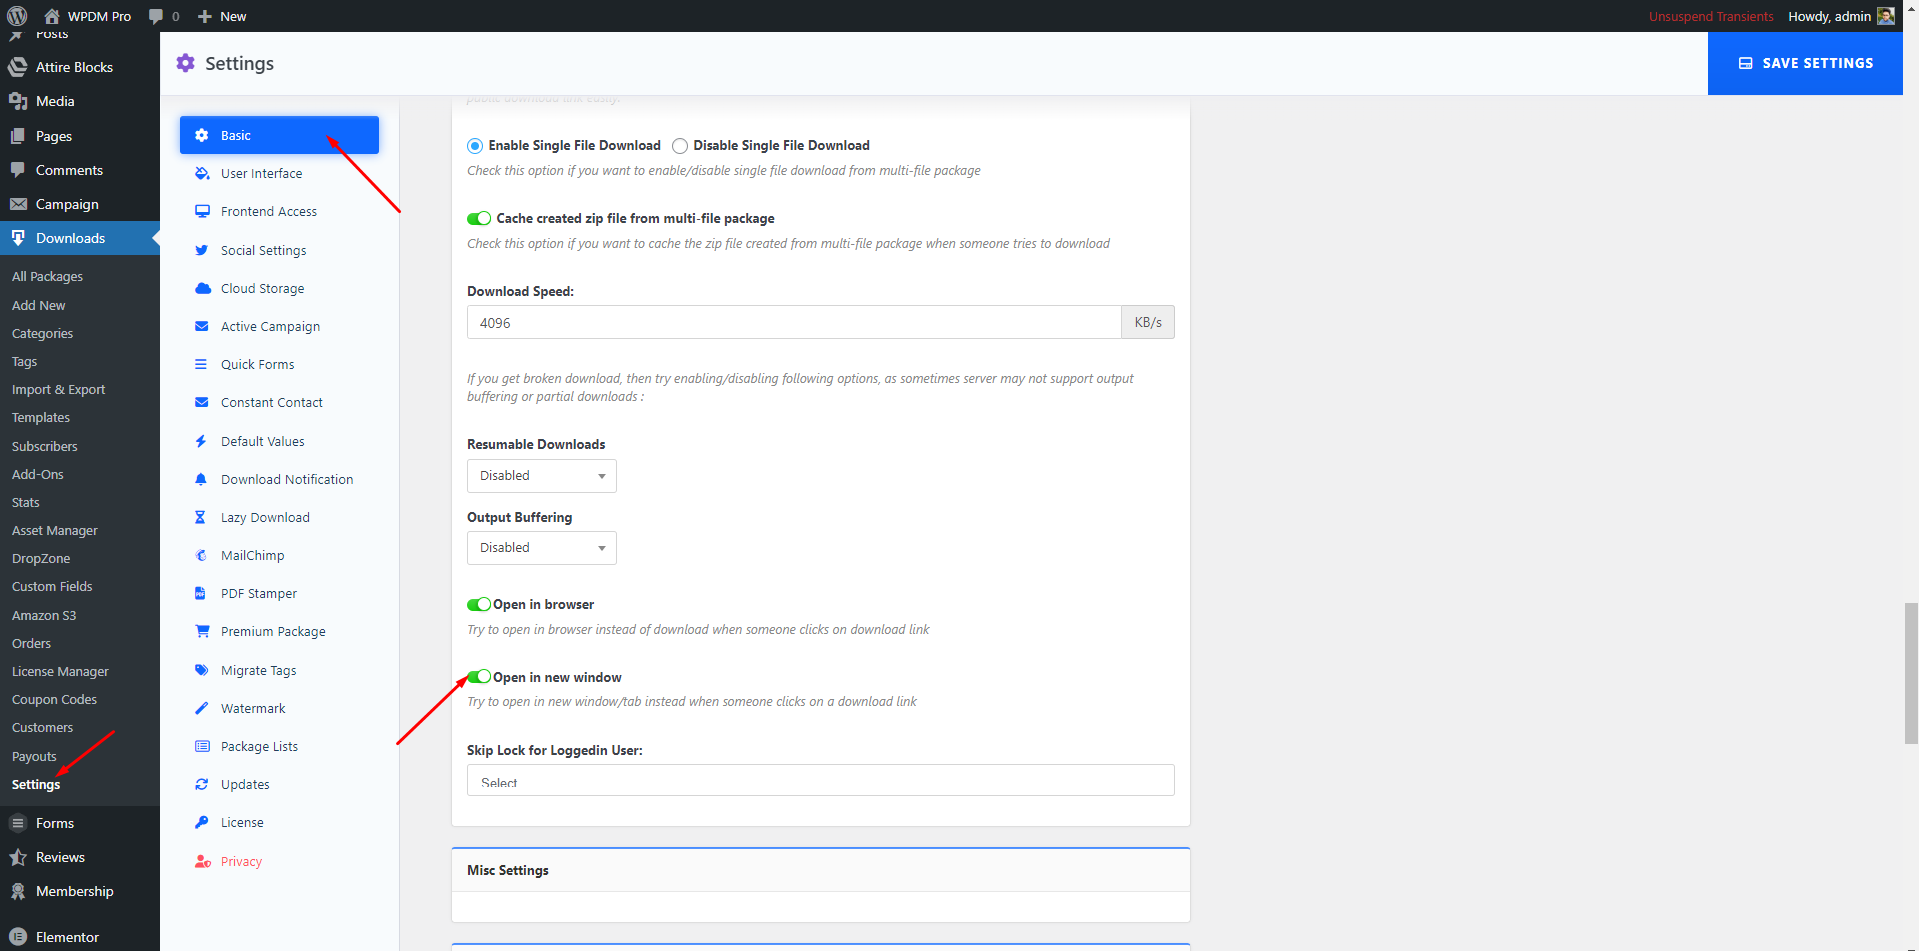Click the License key icon
Image resolution: width=1919 pixels, height=951 pixels.
click(201, 822)
